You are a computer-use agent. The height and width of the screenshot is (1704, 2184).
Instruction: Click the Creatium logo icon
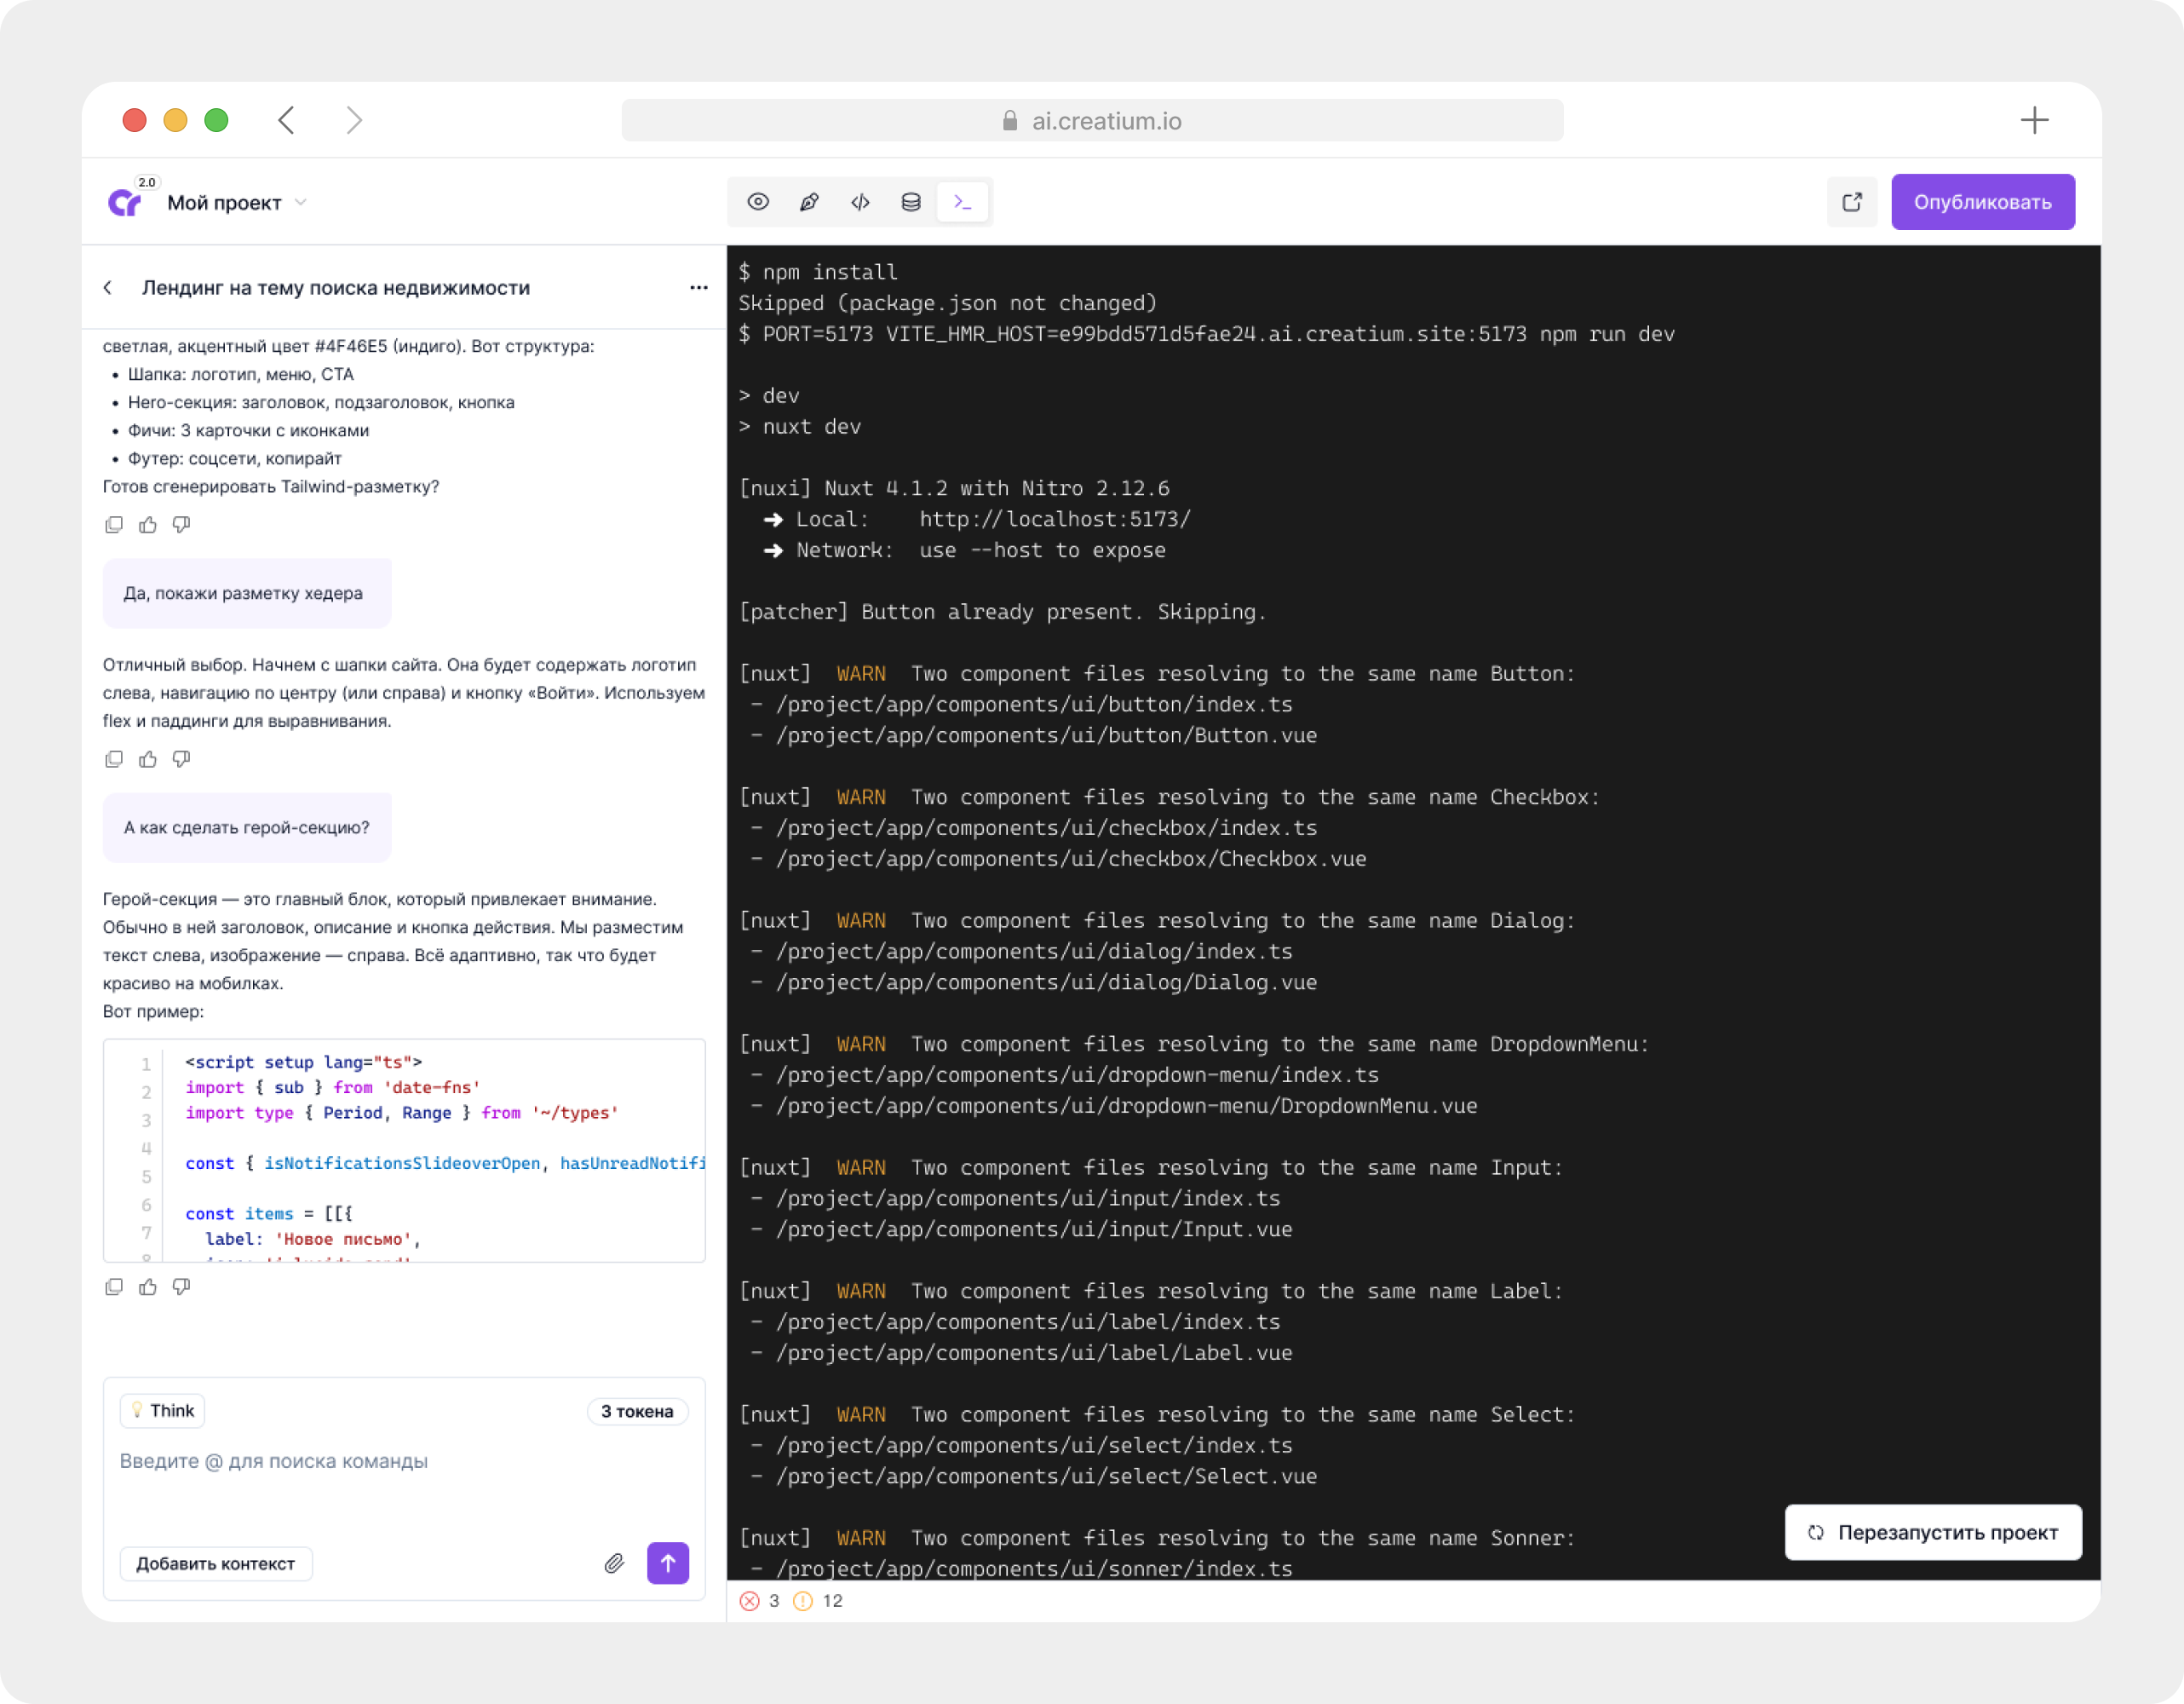point(125,203)
